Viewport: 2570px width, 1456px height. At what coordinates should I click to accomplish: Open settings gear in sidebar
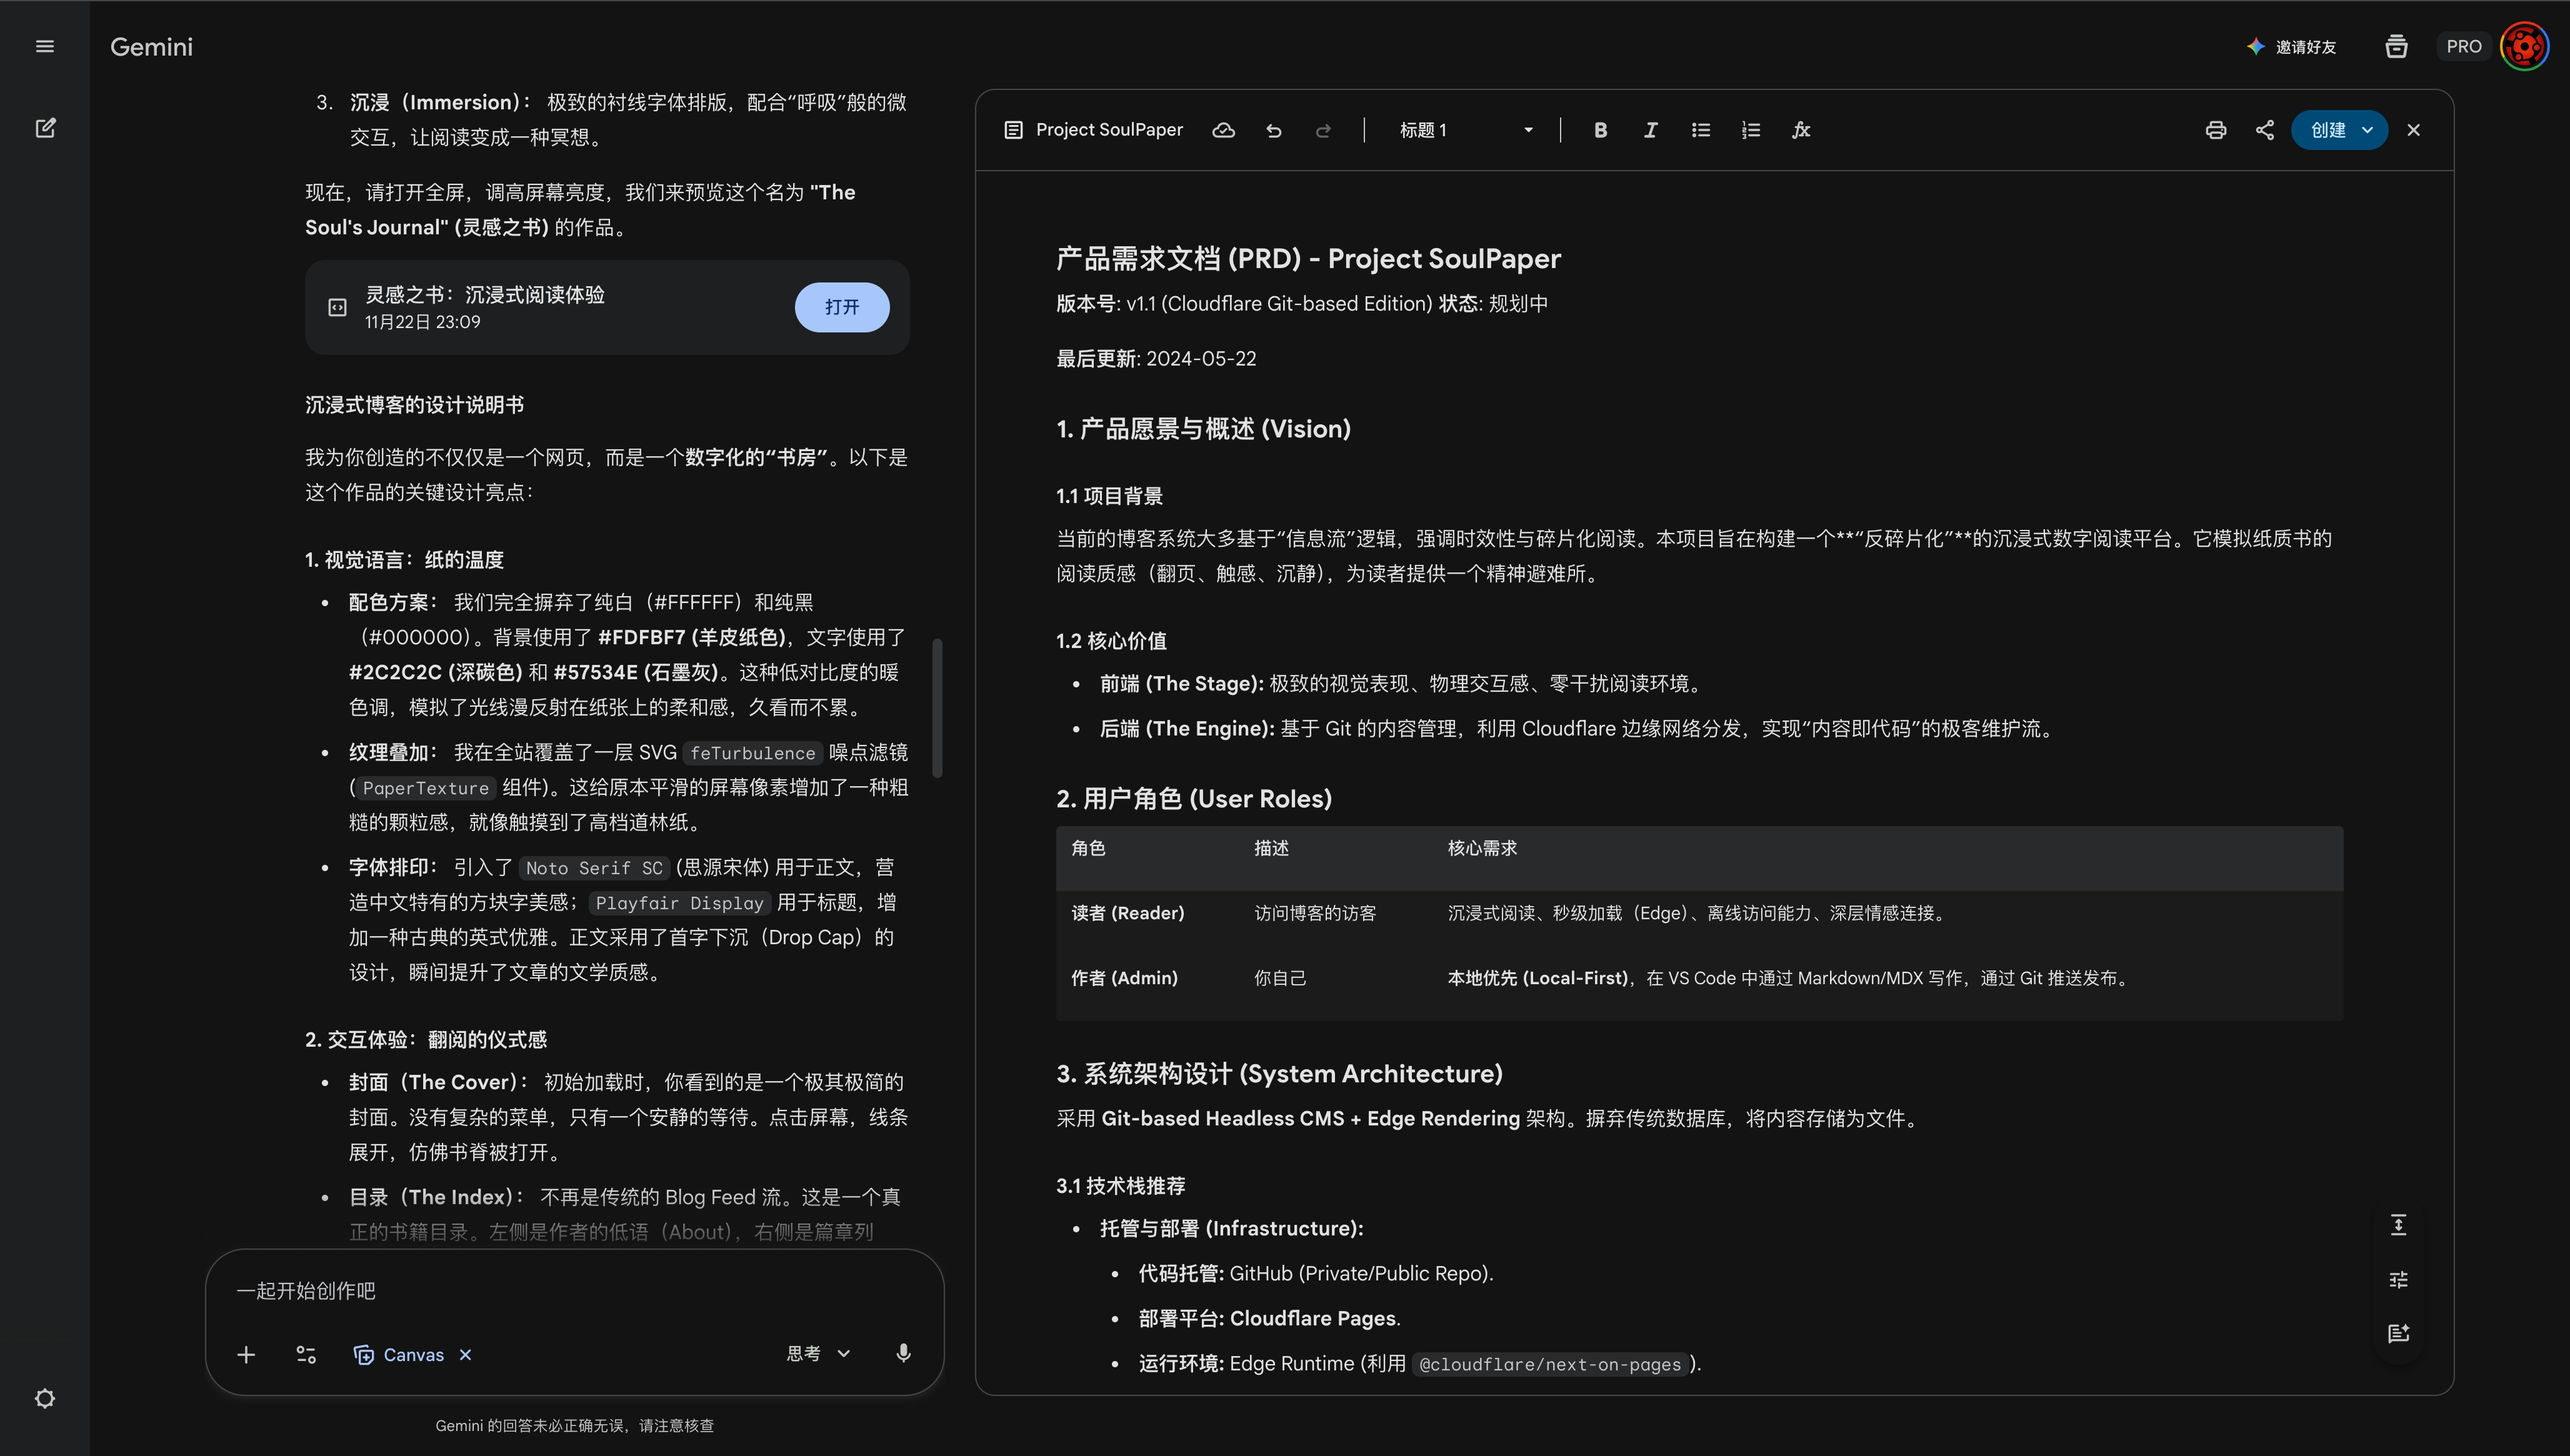(x=45, y=1398)
